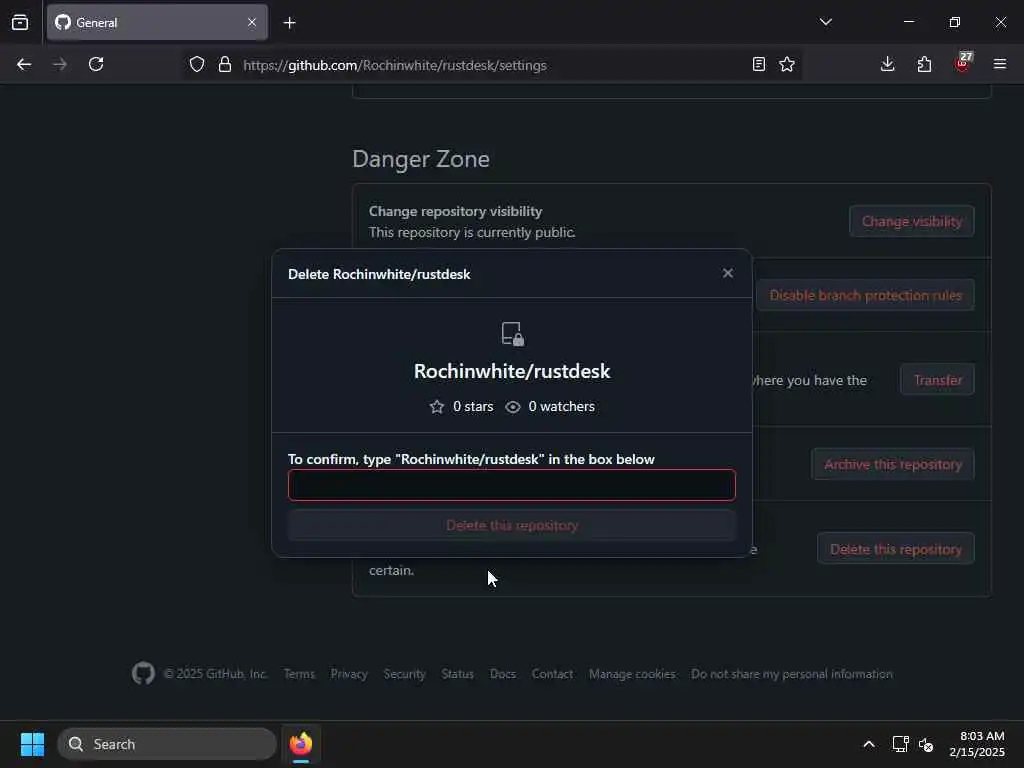Close the Delete Rochinwhite/rustdesk dialog
This screenshot has width=1024, height=768.
pyautogui.click(x=728, y=273)
